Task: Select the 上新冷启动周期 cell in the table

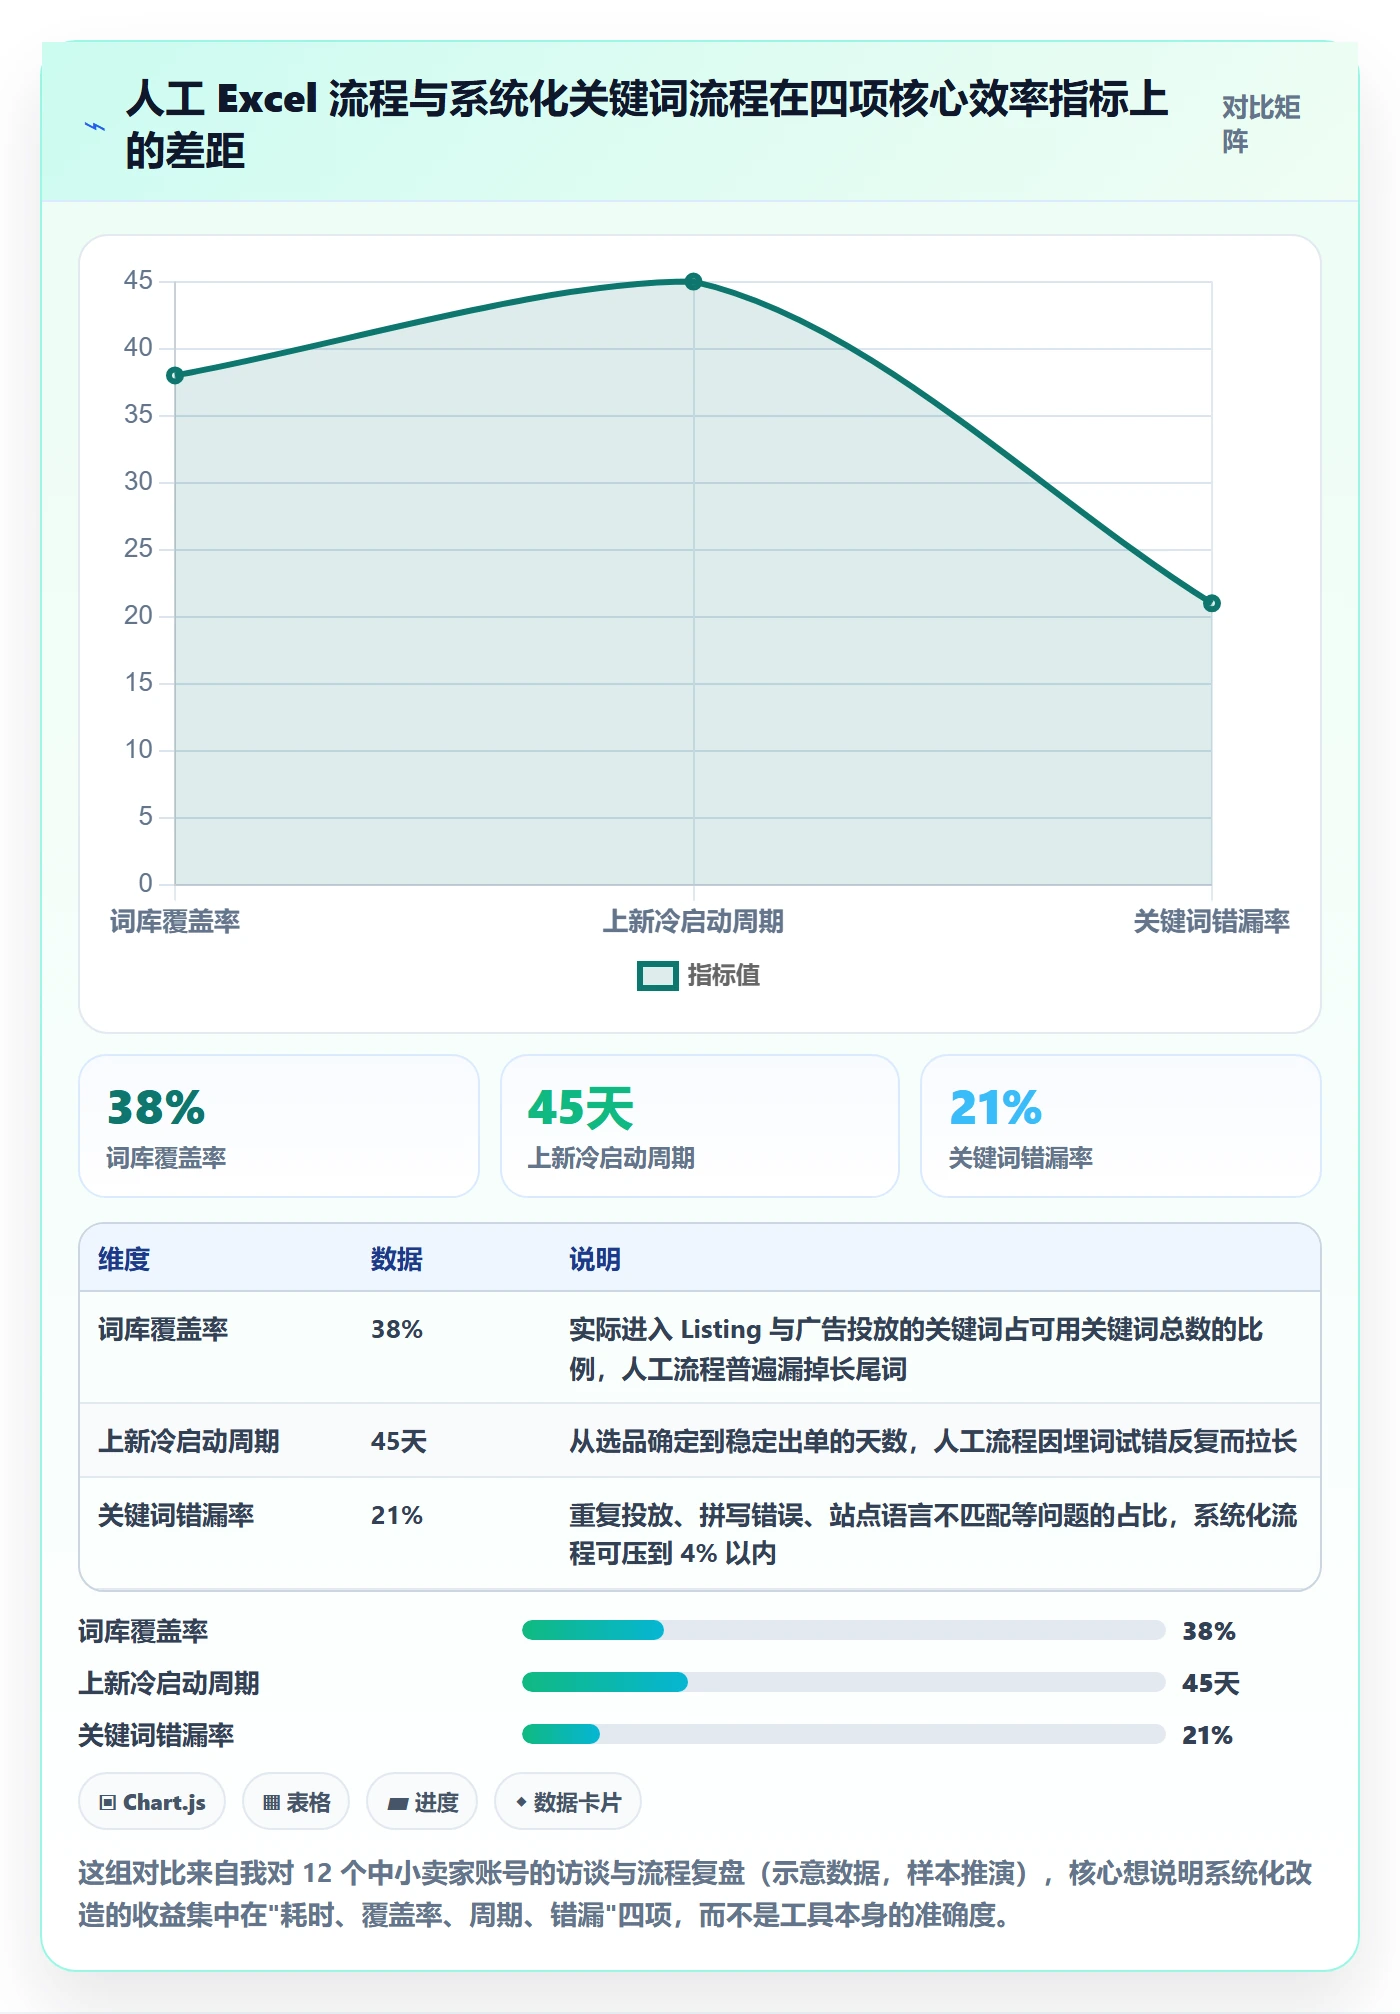Action: pyautogui.click(x=189, y=1442)
